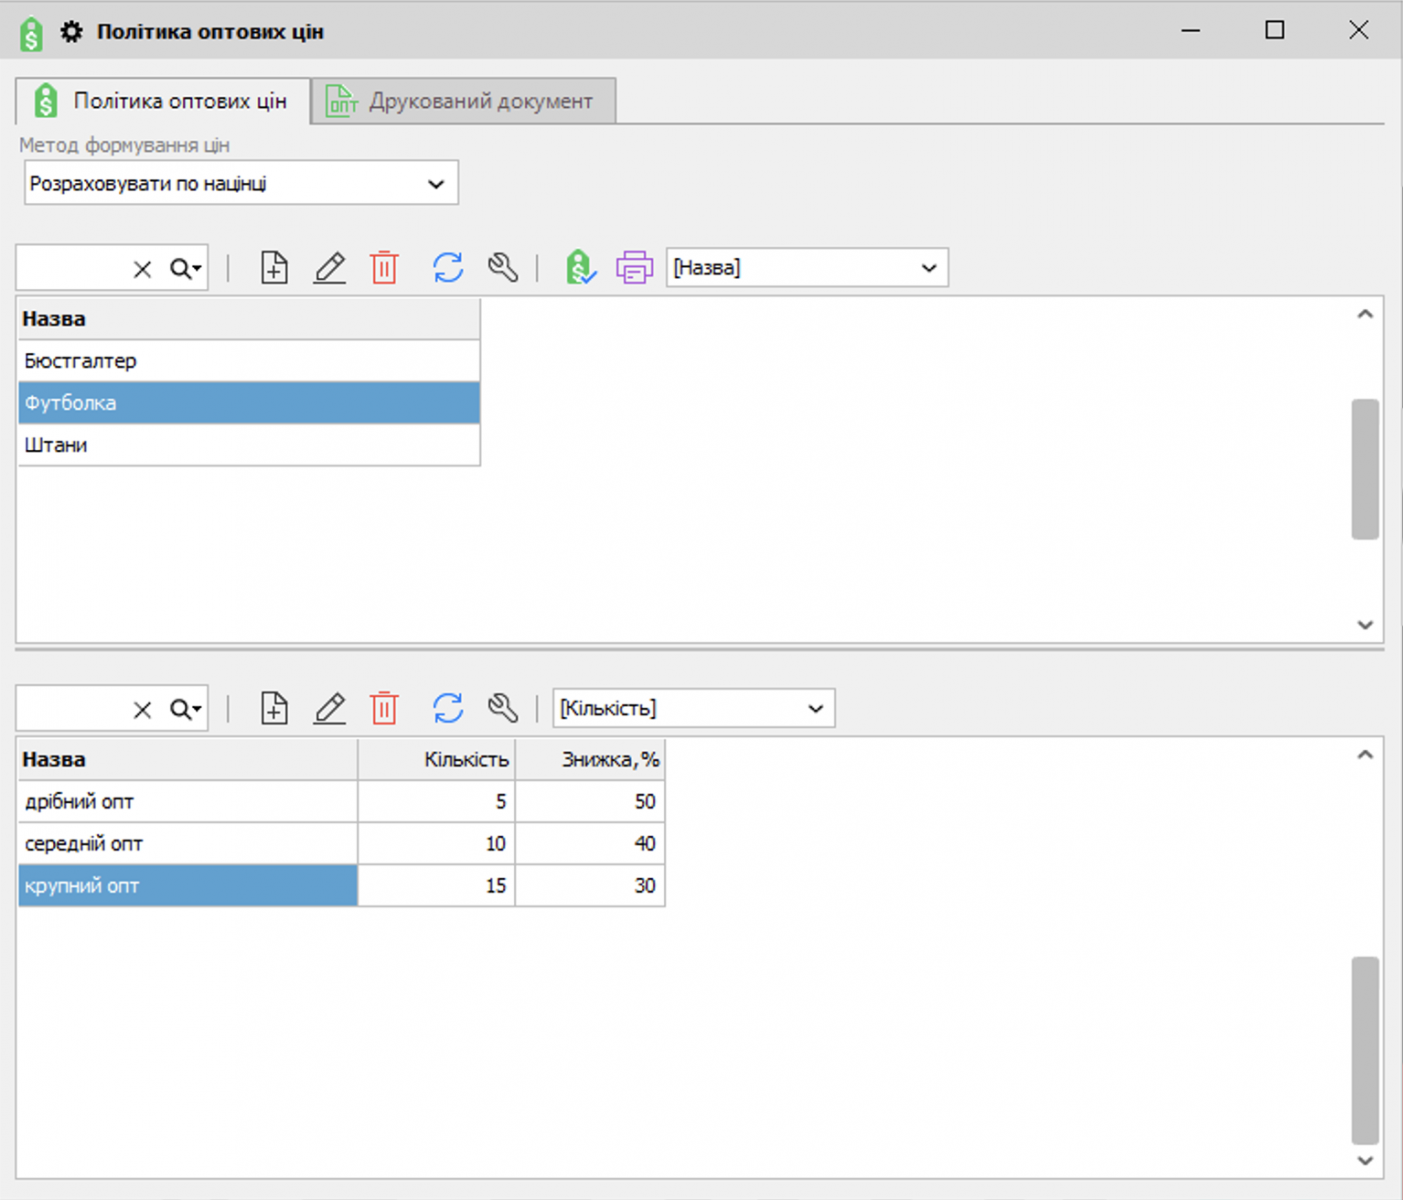Delete selected tier with lower trash icon
This screenshot has height=1200, width=1403.
click(x=384, y=708)
